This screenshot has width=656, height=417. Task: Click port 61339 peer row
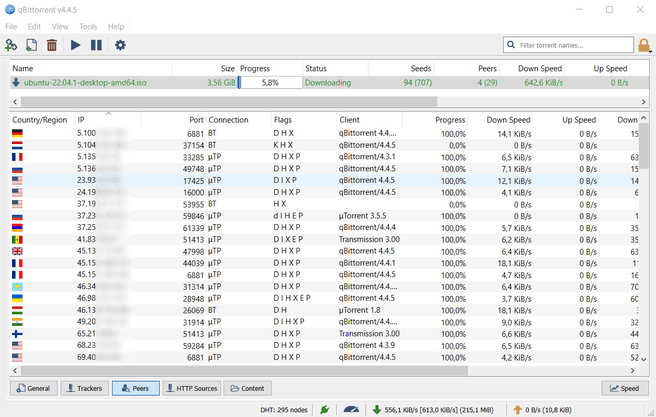click(x=324, y=228)
